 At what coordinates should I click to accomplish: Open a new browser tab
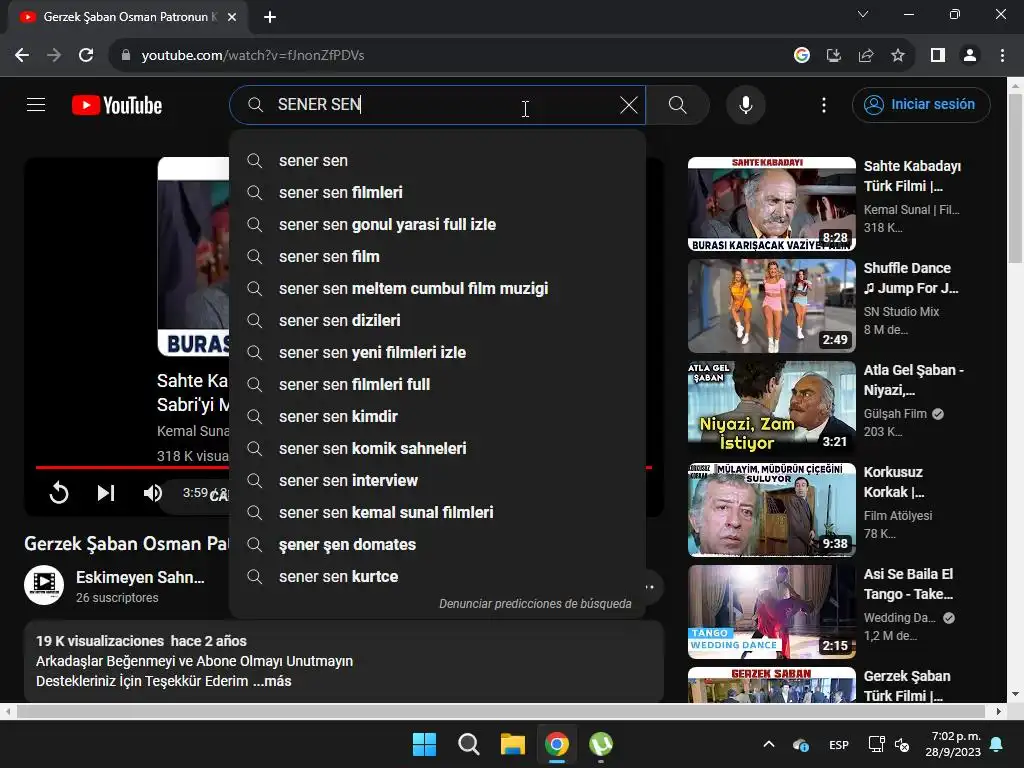(270, 17)
